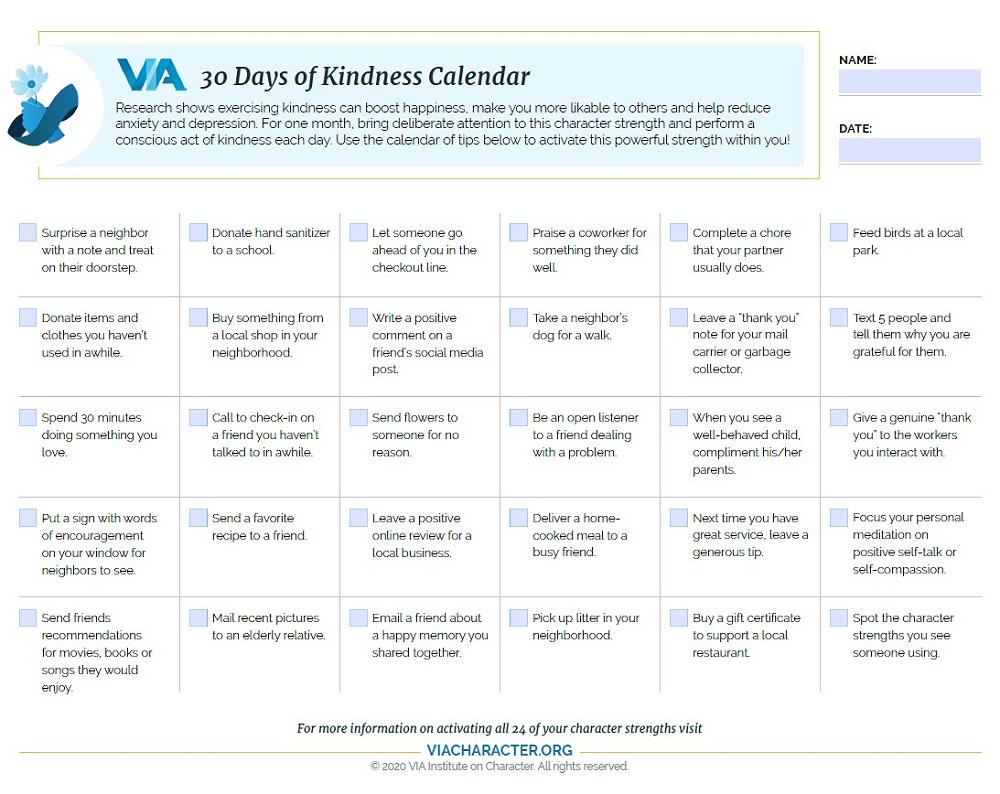Tick 'Text 5 people' checkbox
1000x794 pixels.
point(839,318)
